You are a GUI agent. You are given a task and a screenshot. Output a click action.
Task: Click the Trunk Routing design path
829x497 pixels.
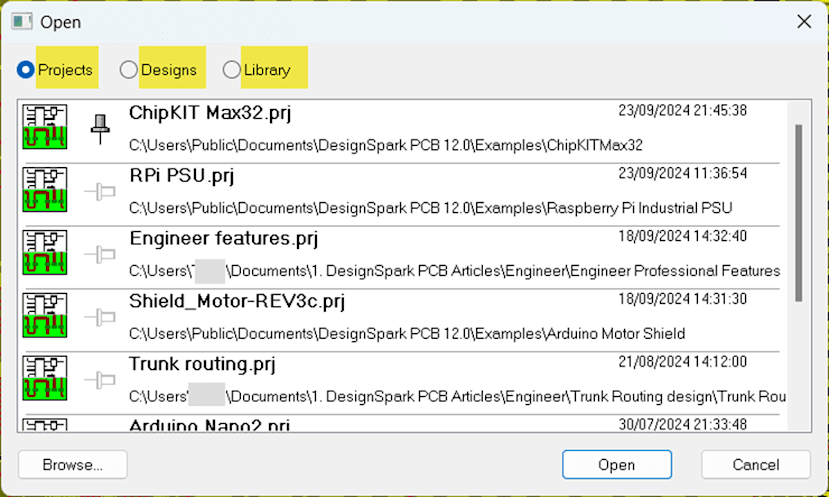pos(457,397)
